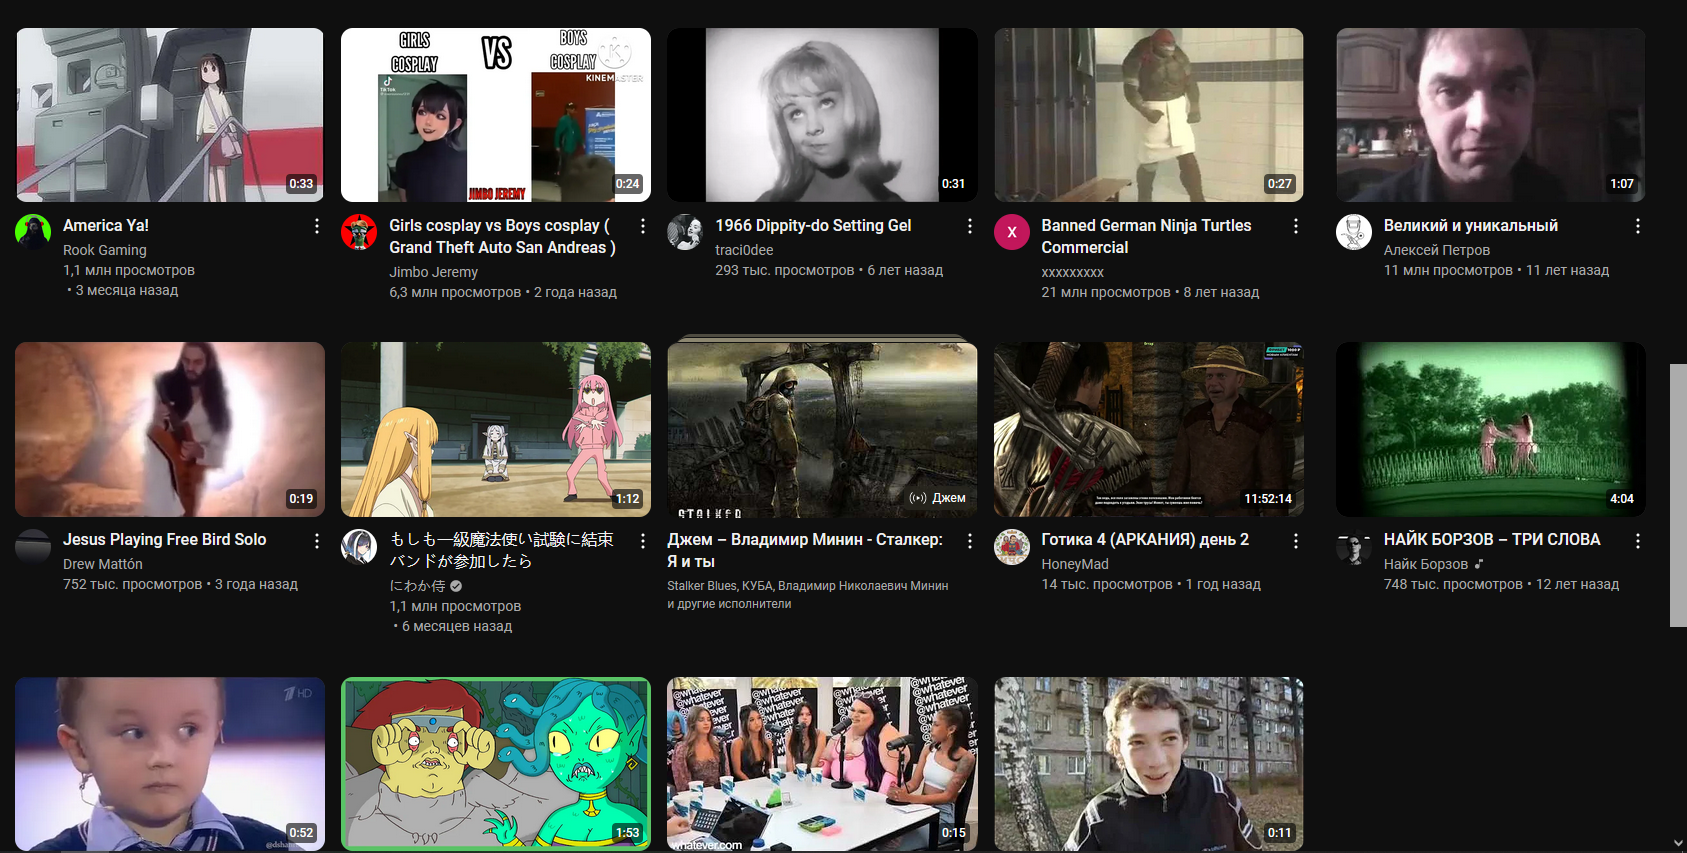
Task: Play Готика 4 АРКАНИЯ день 2 thumbnail
Action: (1149, 429)
